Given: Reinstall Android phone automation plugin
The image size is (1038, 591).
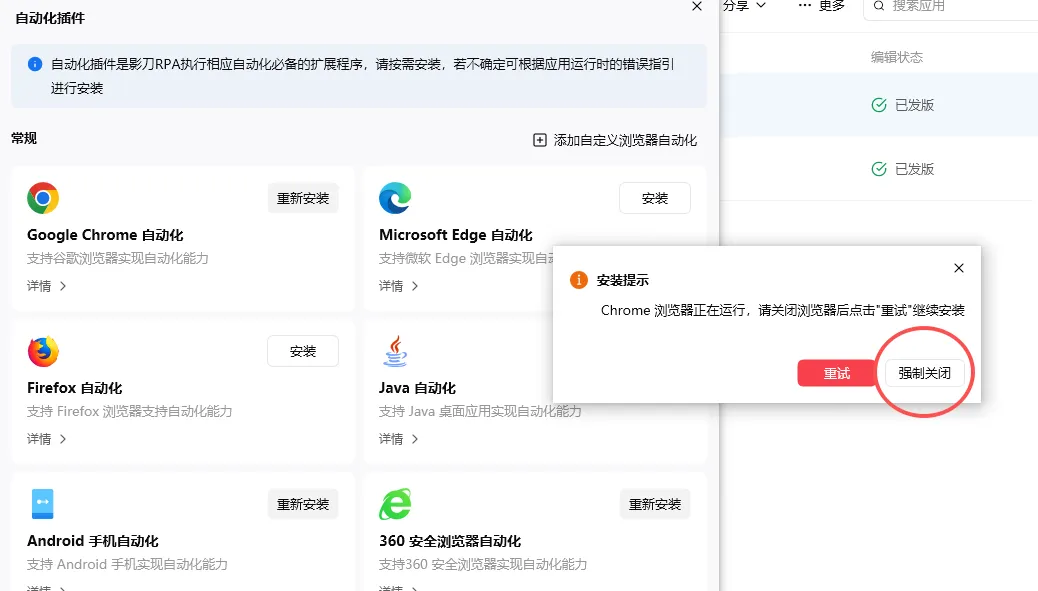Looking at the screenshot, I should [x=303, y=504].
